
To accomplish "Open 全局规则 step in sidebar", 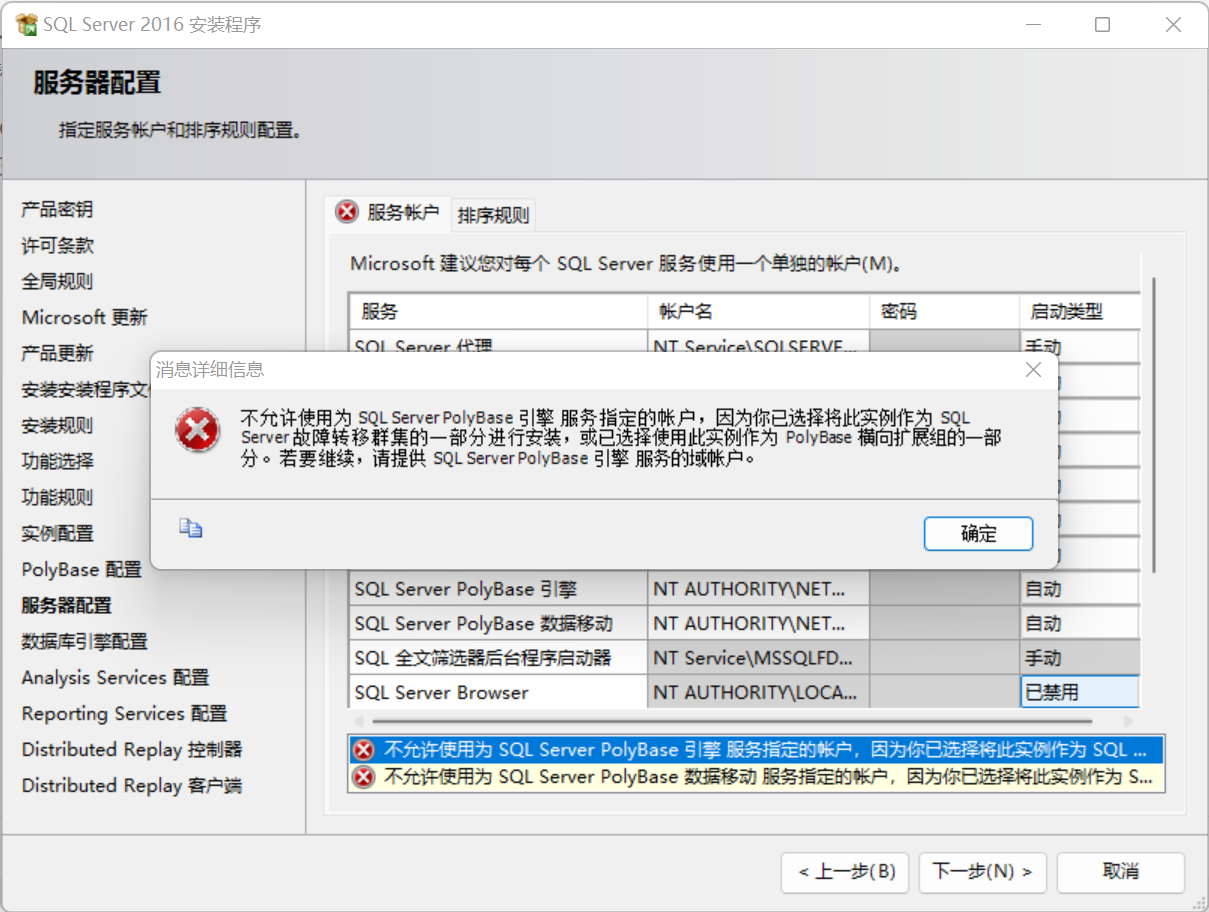I will tap(58, 281).
